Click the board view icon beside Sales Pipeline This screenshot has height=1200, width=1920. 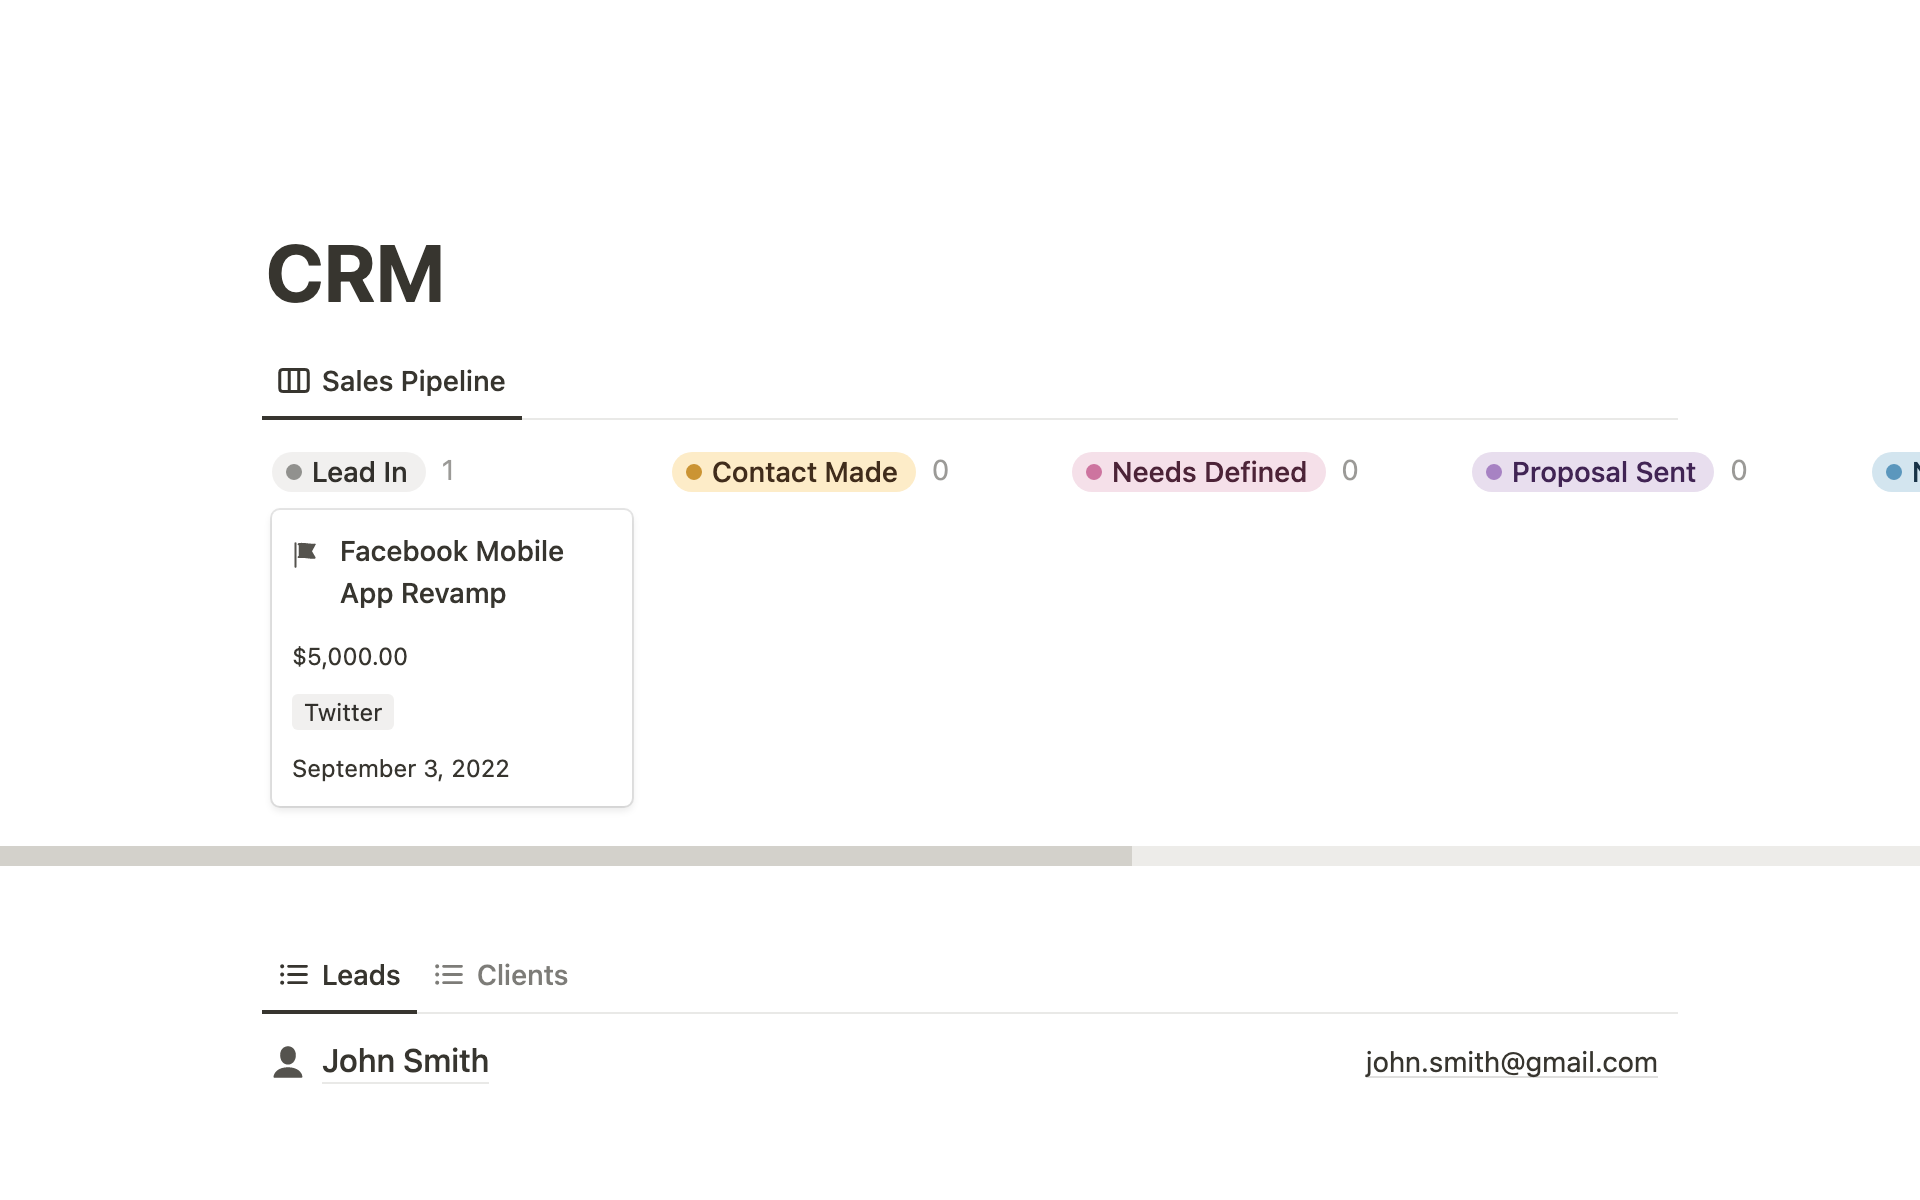click(x=293, y=381)
